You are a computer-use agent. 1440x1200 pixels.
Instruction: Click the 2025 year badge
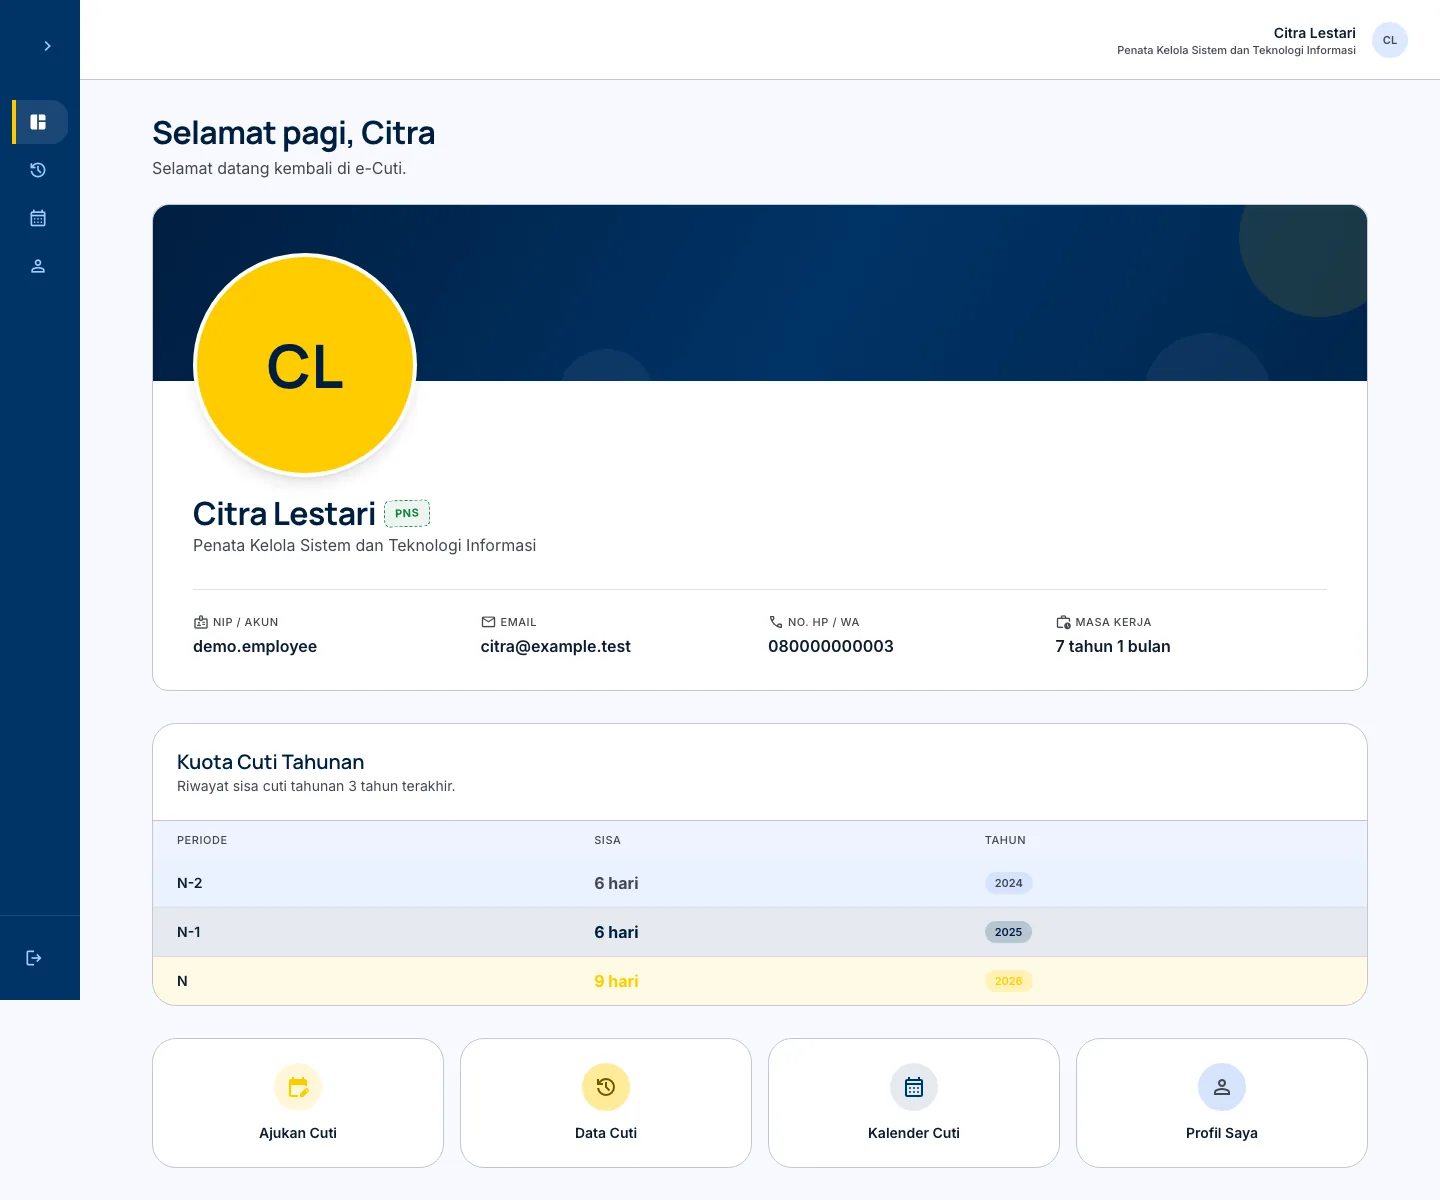[x=1008, y=932]
